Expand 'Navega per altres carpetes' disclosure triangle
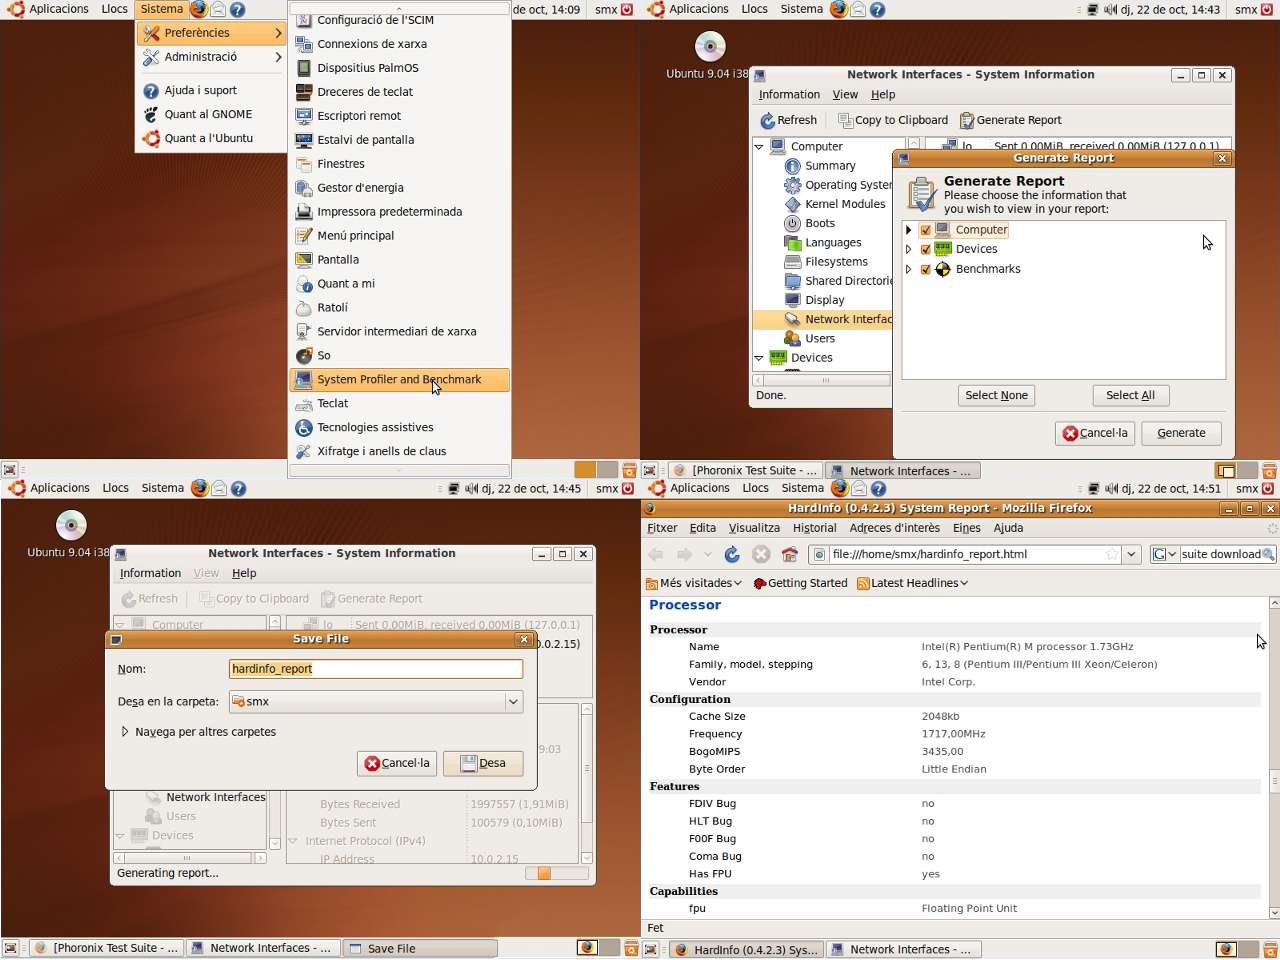Viewport: 1280px width, 960px height. tap(125, 732)
